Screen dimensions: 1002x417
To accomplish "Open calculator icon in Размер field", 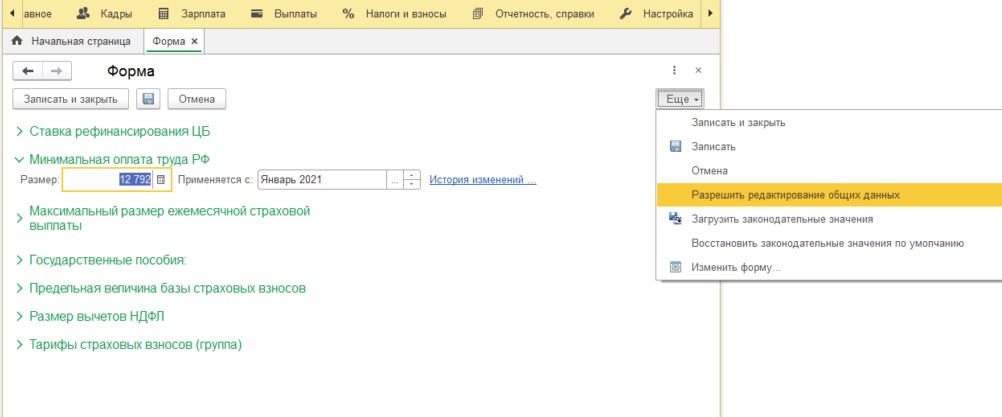I will [x=161, y=180].
